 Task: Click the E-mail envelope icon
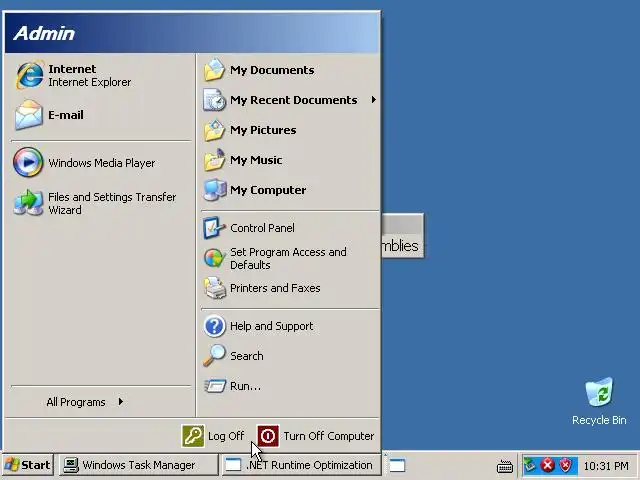(28, 115)
